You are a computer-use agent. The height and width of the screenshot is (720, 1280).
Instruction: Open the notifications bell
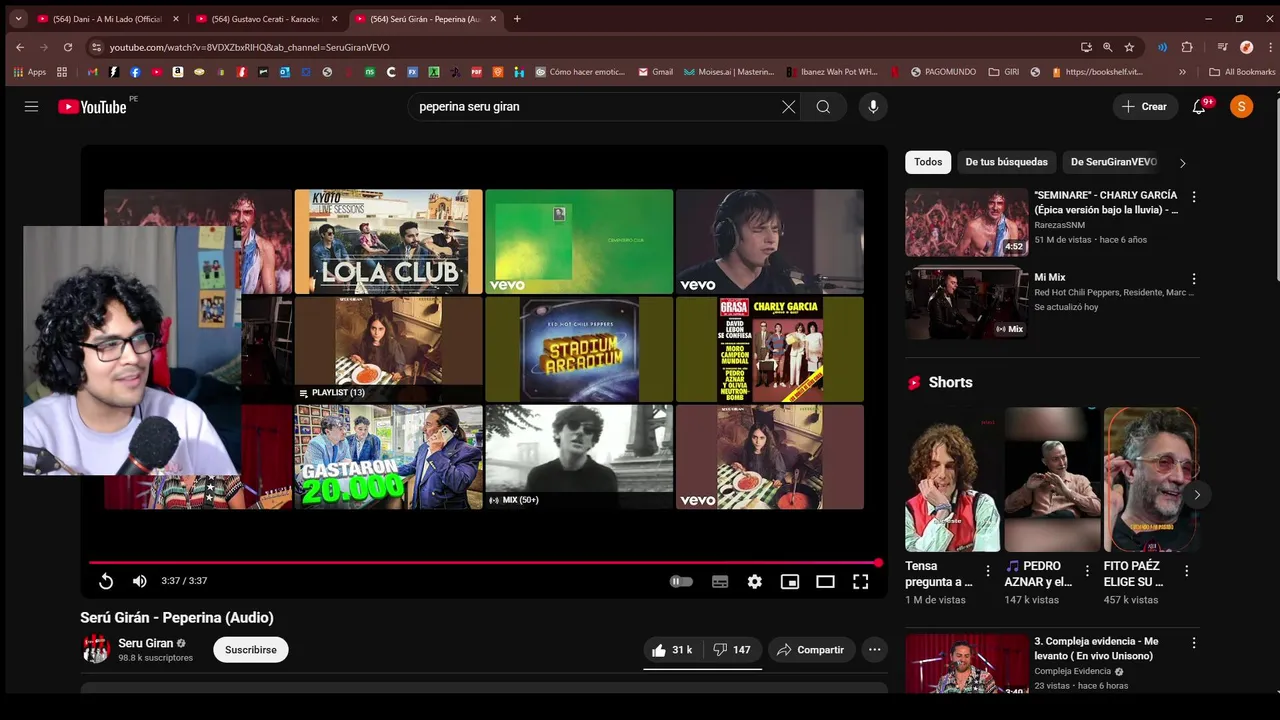click(x=1199, y=107)
